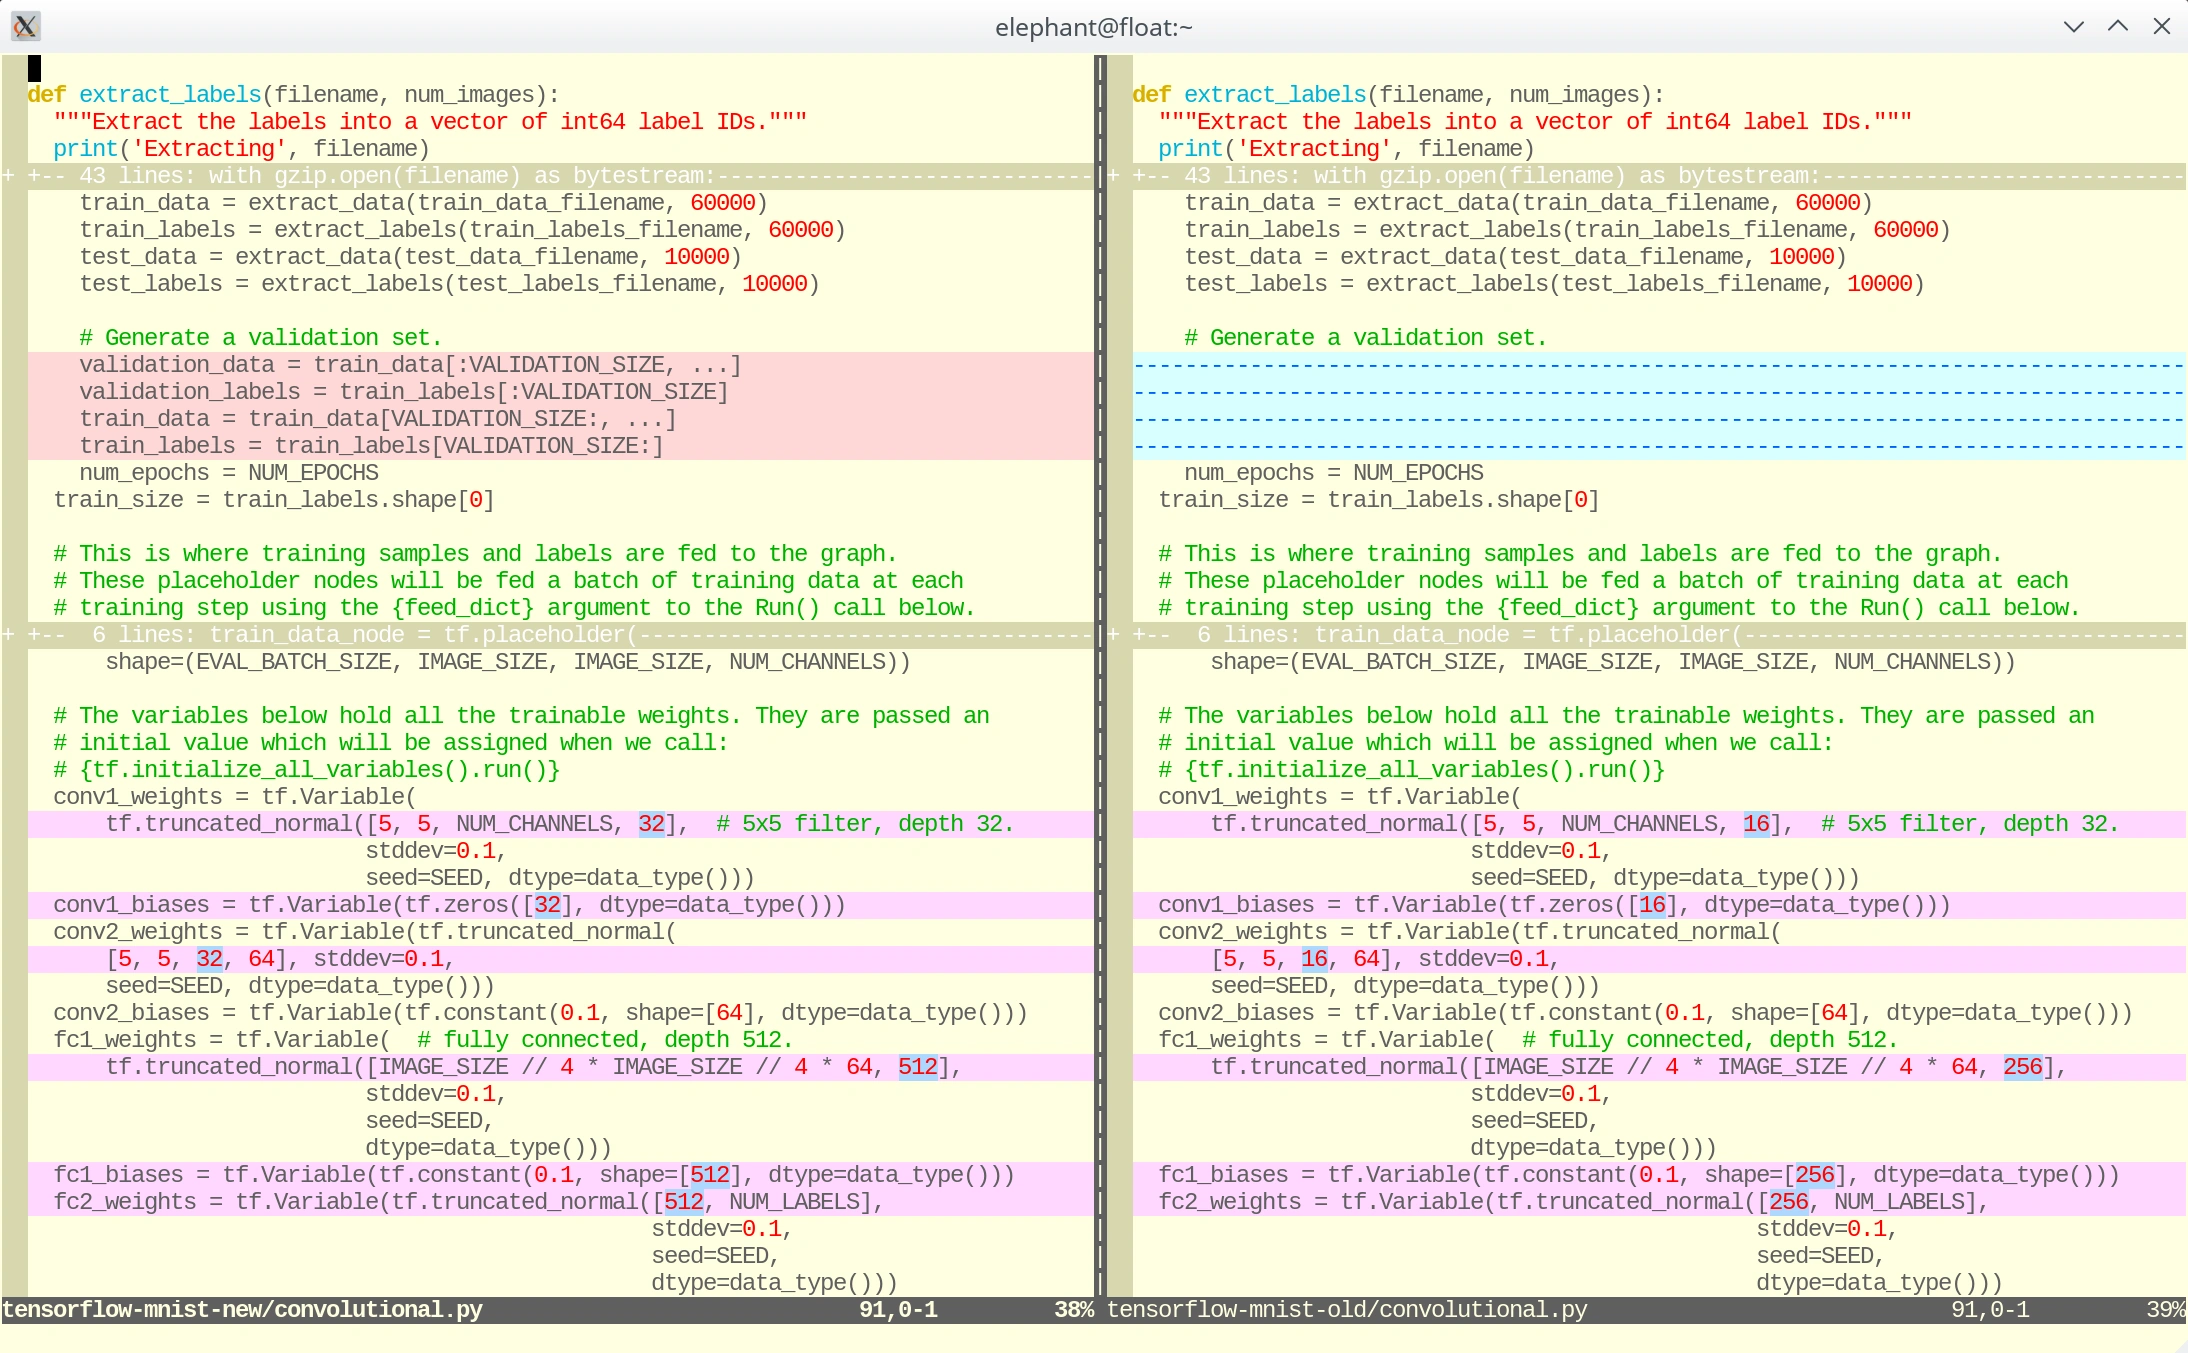This screenshot has height=1353, width=2188.
Task: Click the X11 application icon in title bar
Action: 25,26
